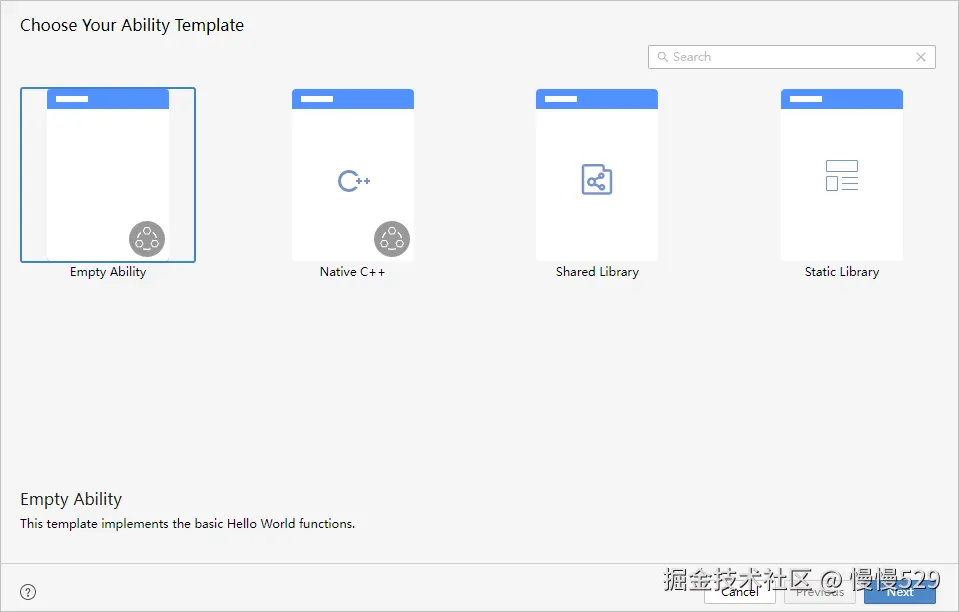Click the Previous button
Image resolution: width=959 pixels, height=612 pixels.
coord(819,592)
